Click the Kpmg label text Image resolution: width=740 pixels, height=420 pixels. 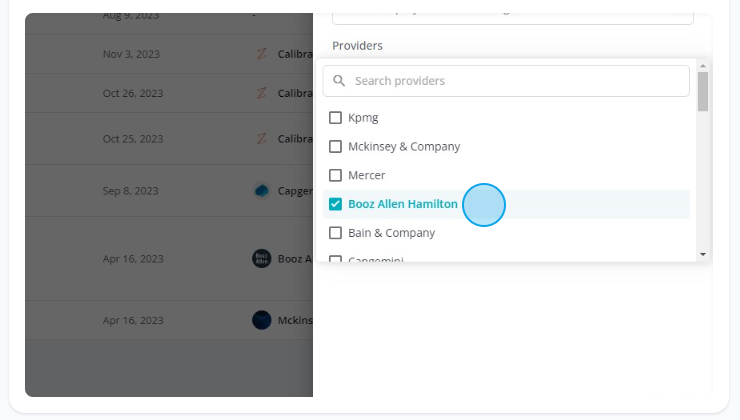363,118
